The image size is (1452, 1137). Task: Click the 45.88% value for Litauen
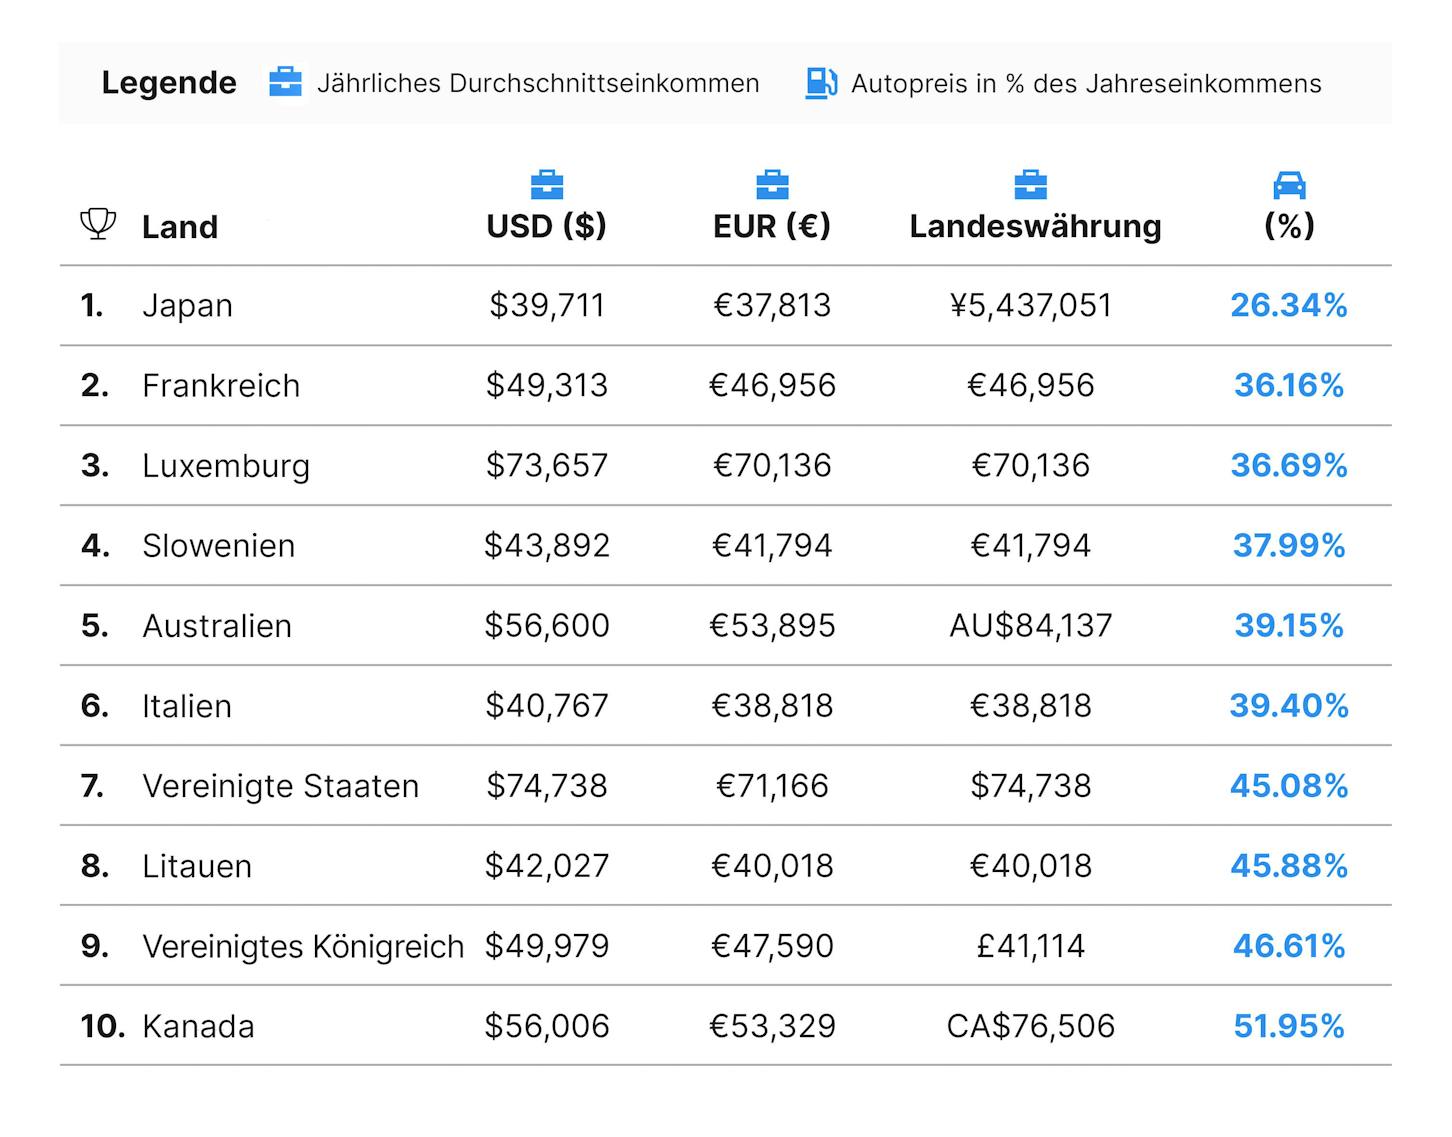tap(1289, 866)
